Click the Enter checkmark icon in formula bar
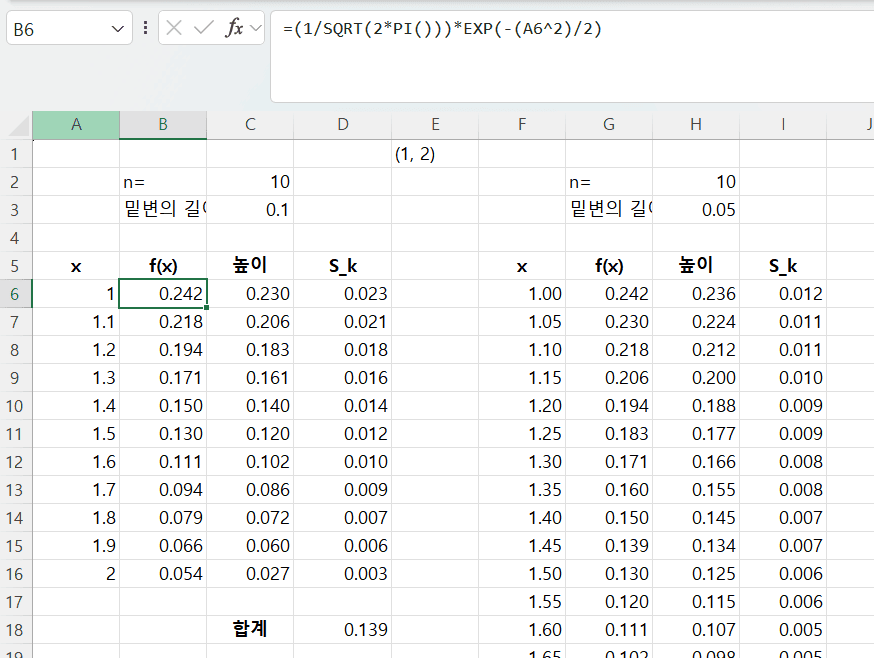This screenshot has width=874, height=658. 204,28
